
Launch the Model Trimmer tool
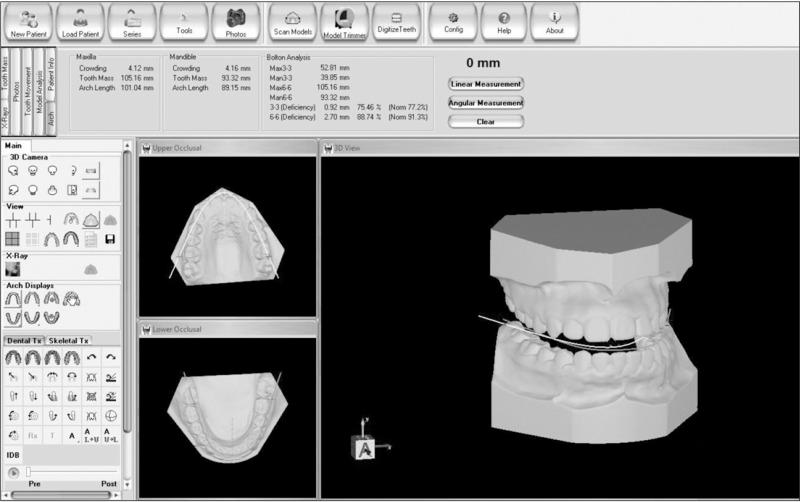pos(344,21)
